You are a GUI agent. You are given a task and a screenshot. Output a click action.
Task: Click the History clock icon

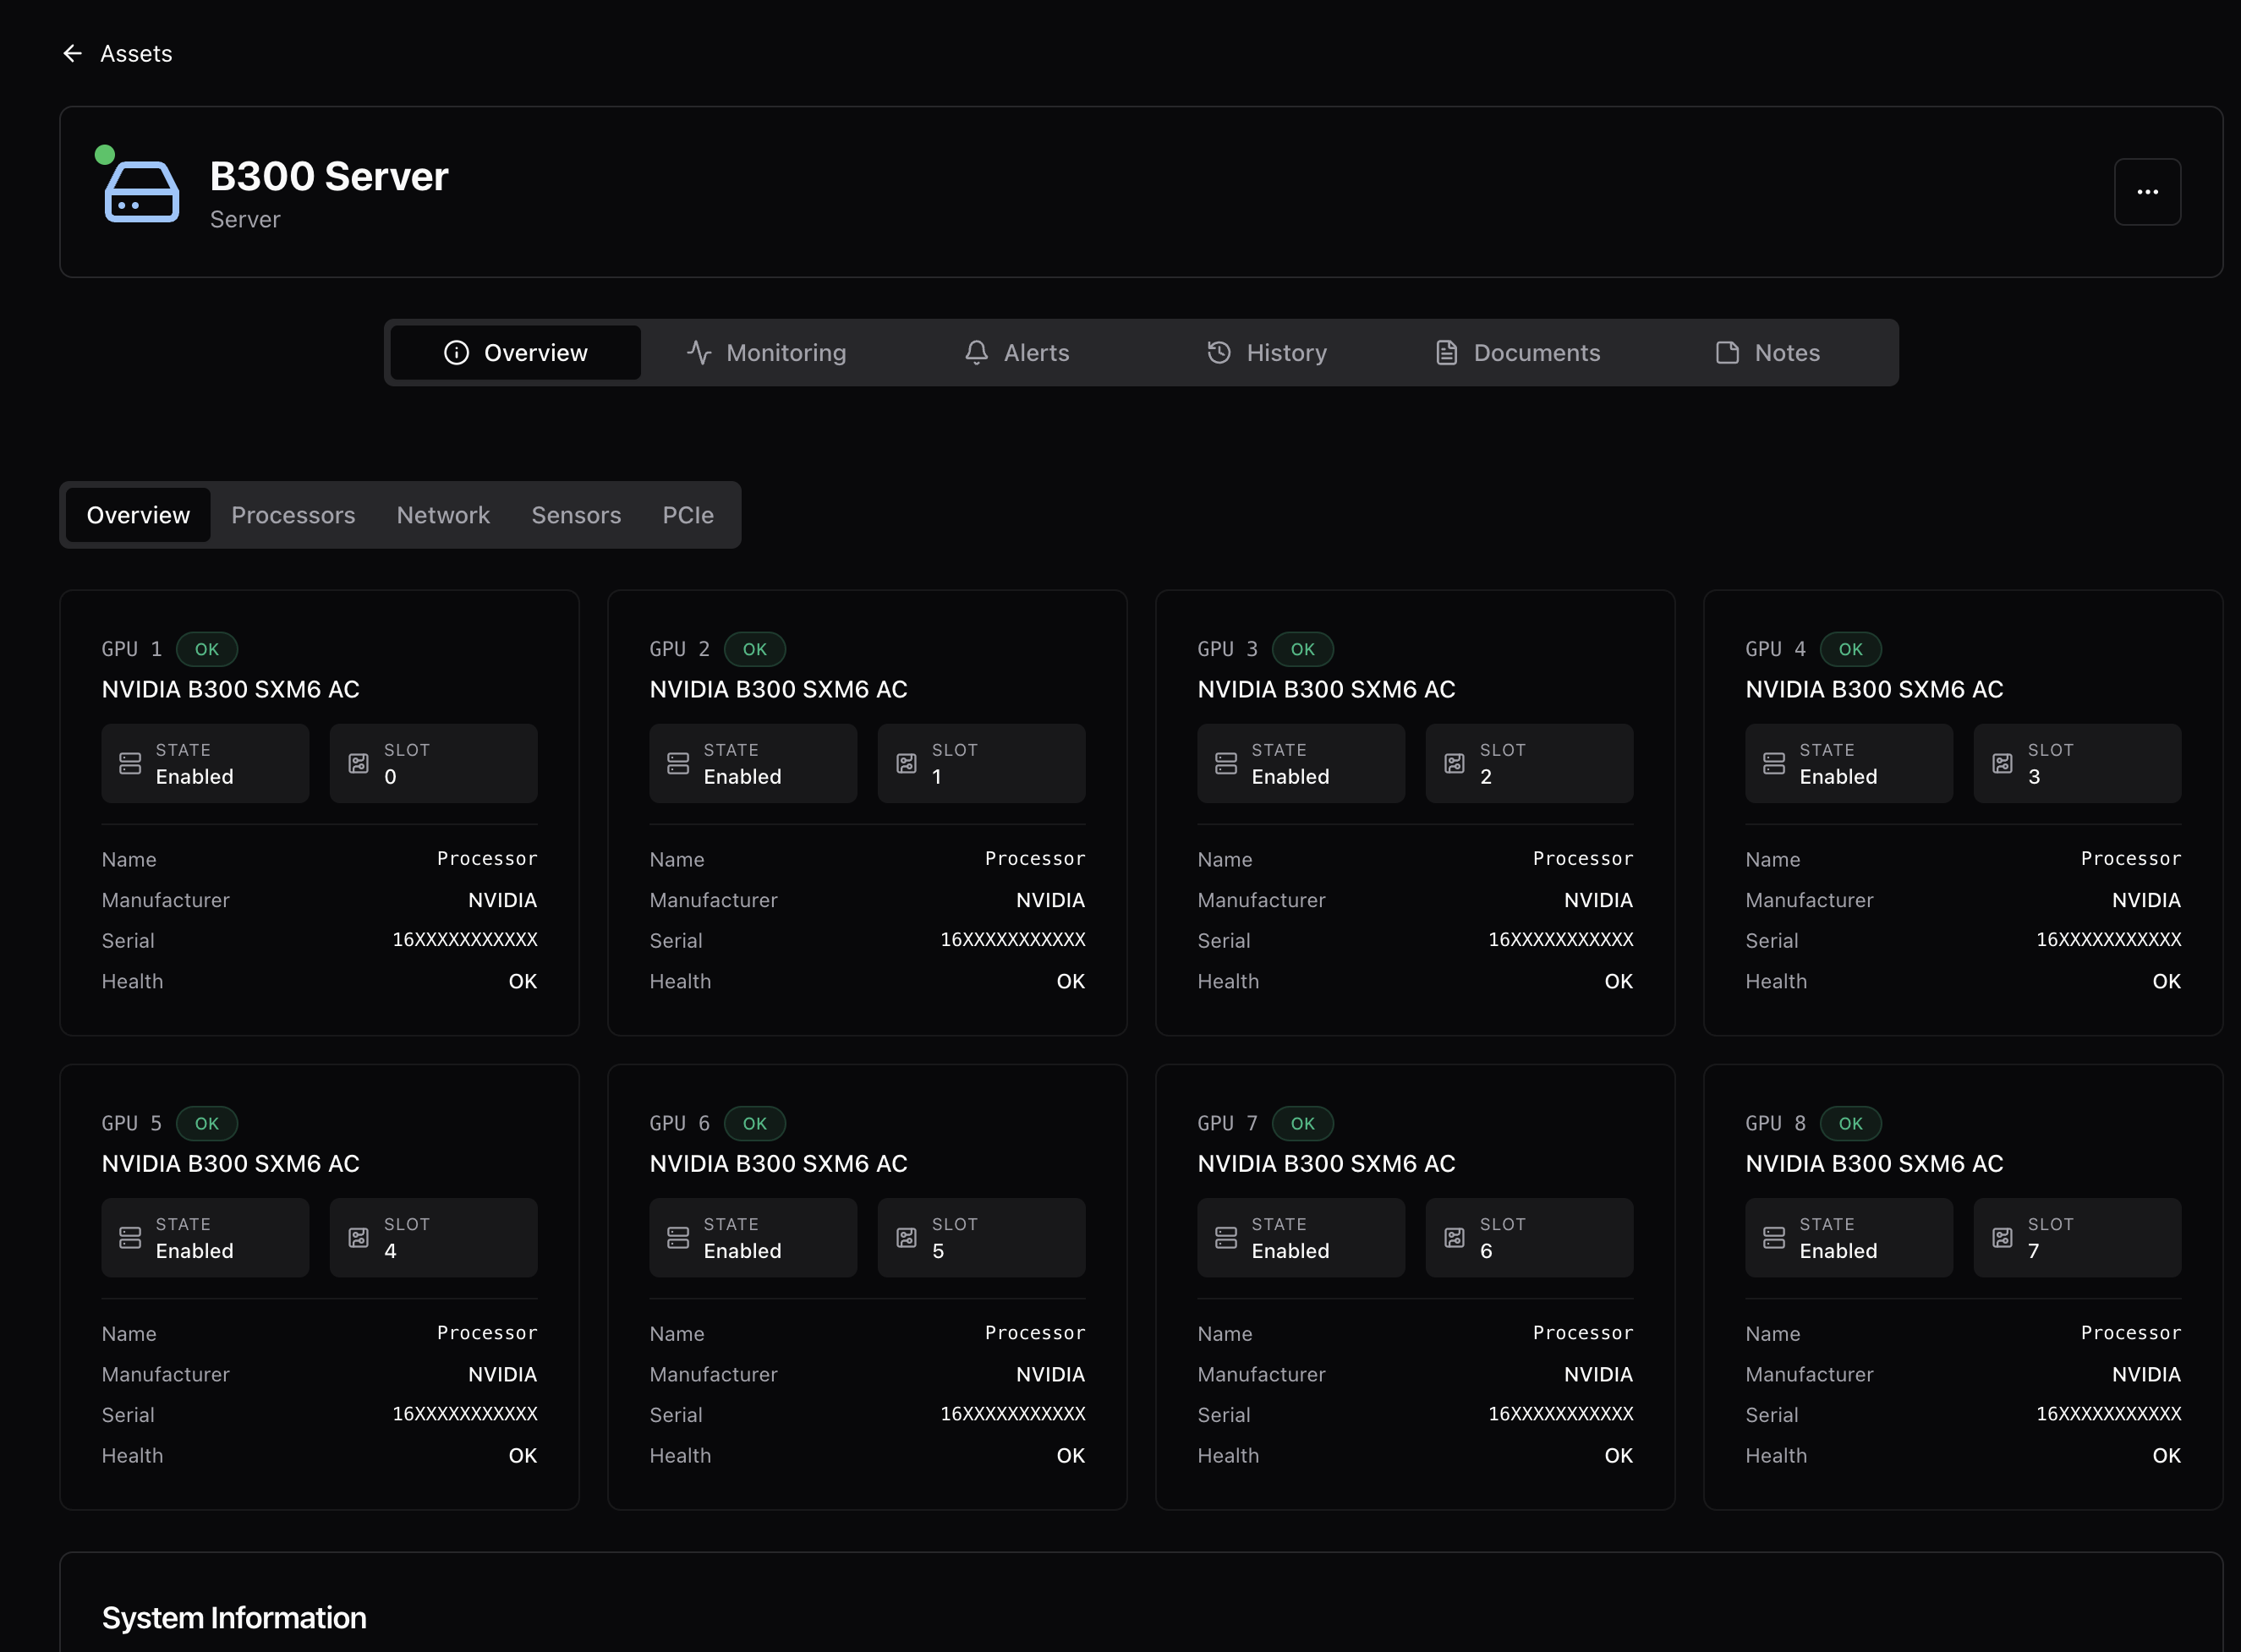[x=1219, y=352]
